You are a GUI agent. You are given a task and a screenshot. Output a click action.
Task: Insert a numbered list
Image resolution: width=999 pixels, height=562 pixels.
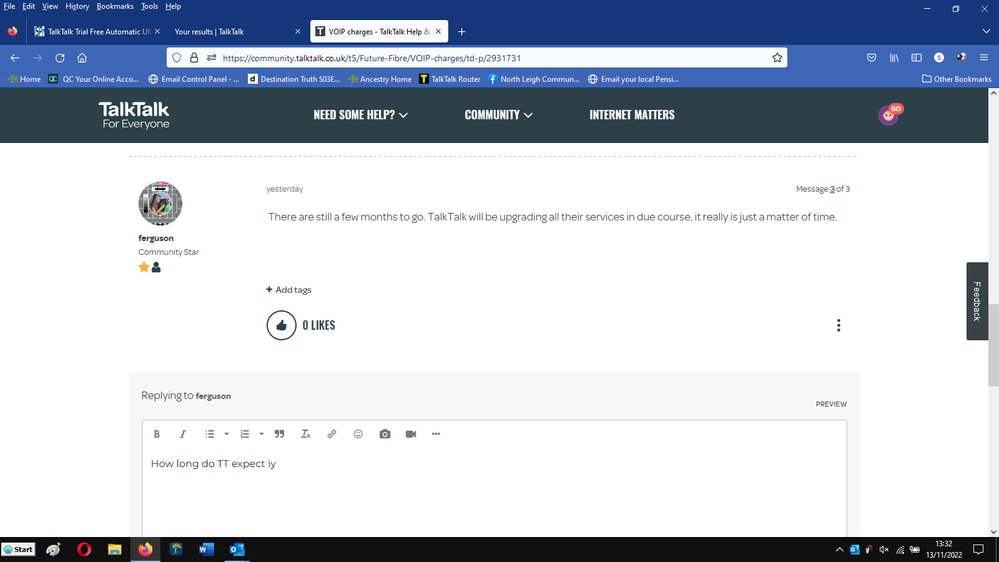click(x=245, y=434)
